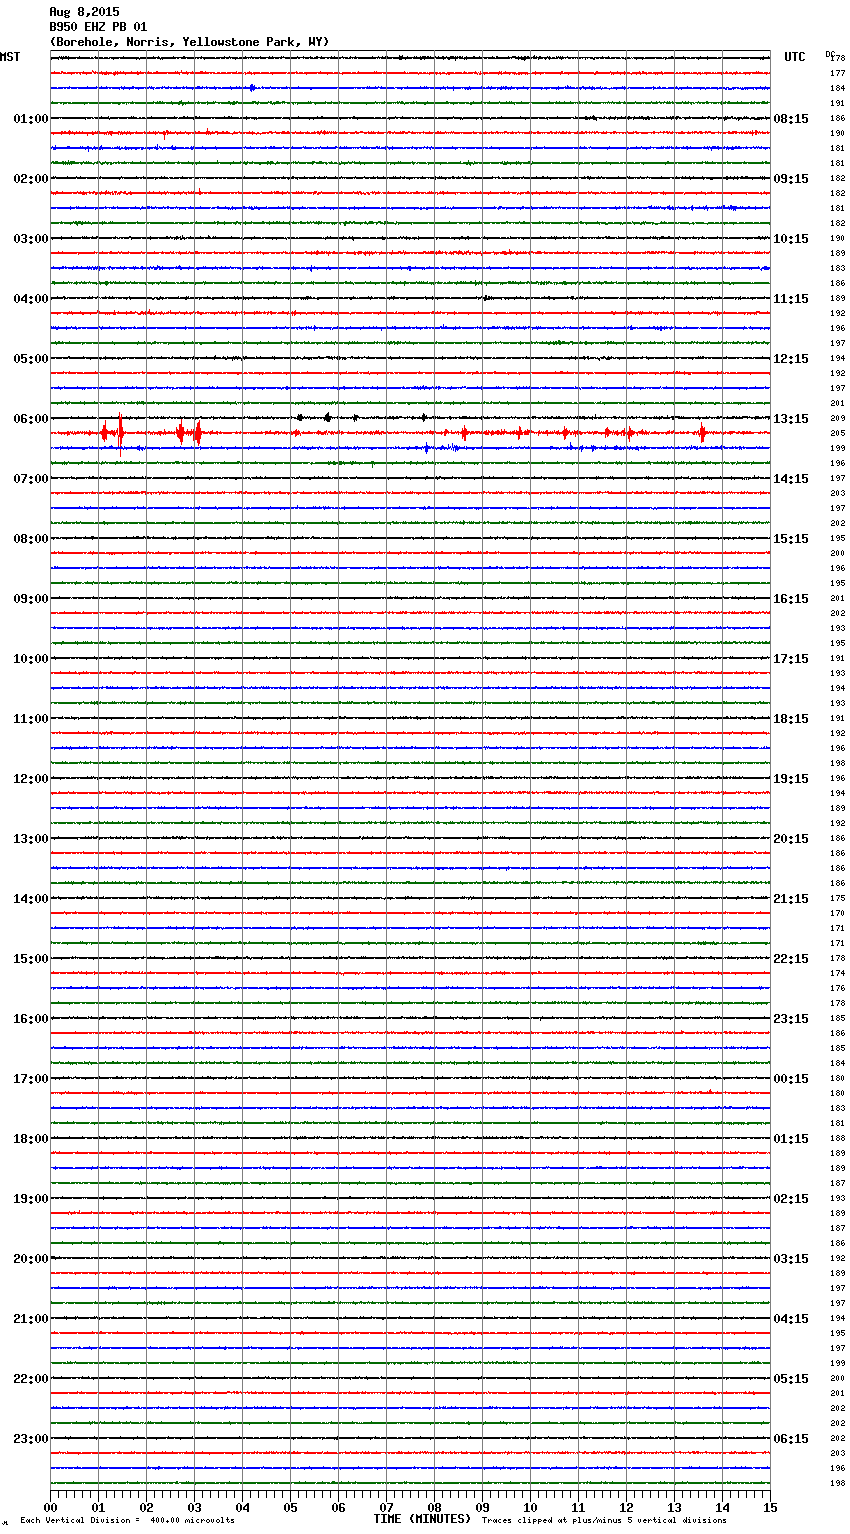
Task: Click the 04:15 UTC time label
Action: pyautogui.click(x=791, y=1319)
